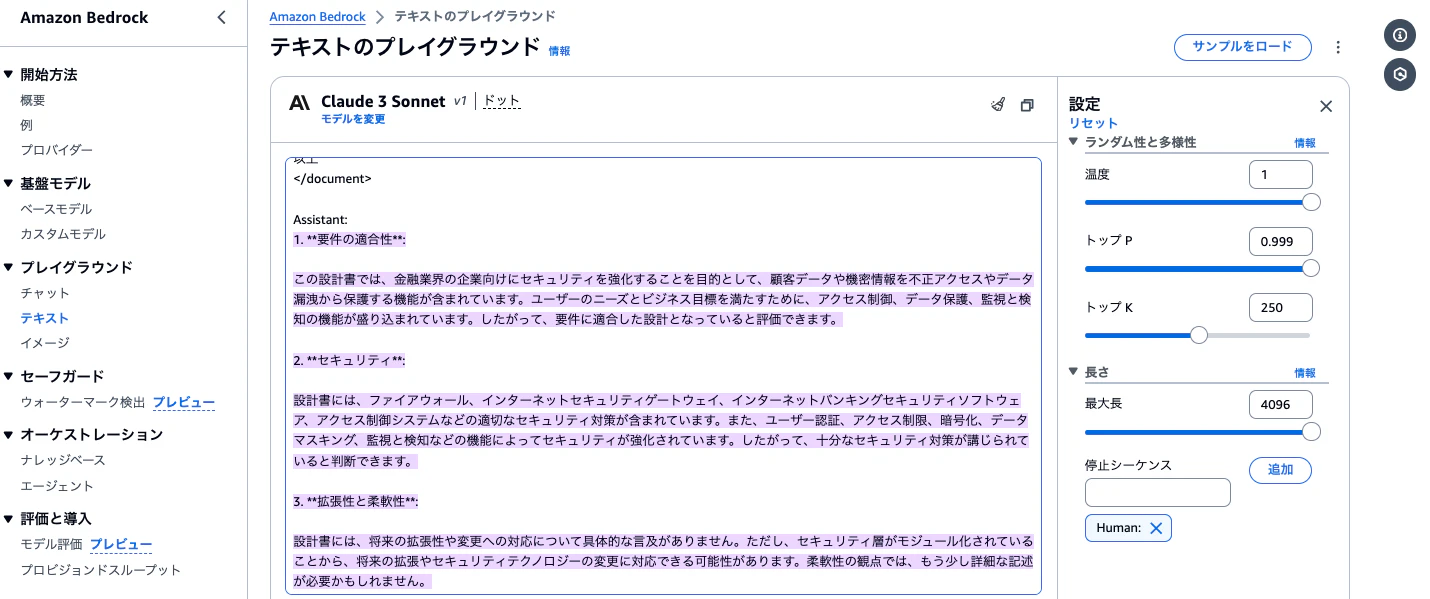Open エージェント in sidebar

[57, 486]
